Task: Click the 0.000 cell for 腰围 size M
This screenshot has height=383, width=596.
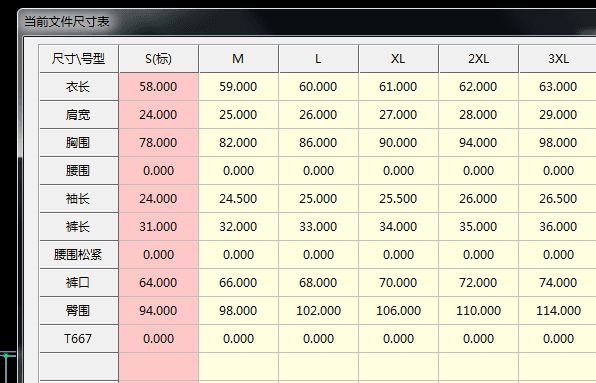Action: pyautogui.click(x=238, y=171)
